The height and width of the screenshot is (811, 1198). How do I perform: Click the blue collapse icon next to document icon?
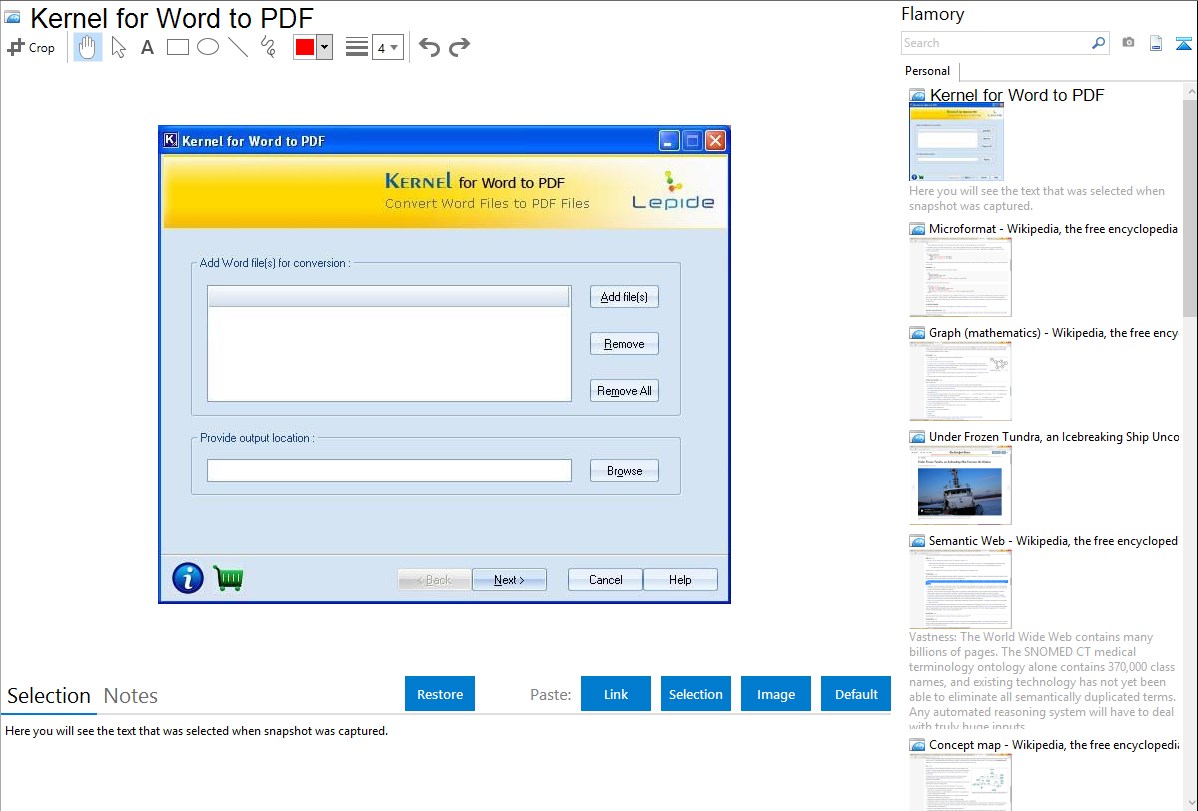[x=1183, y=43]
